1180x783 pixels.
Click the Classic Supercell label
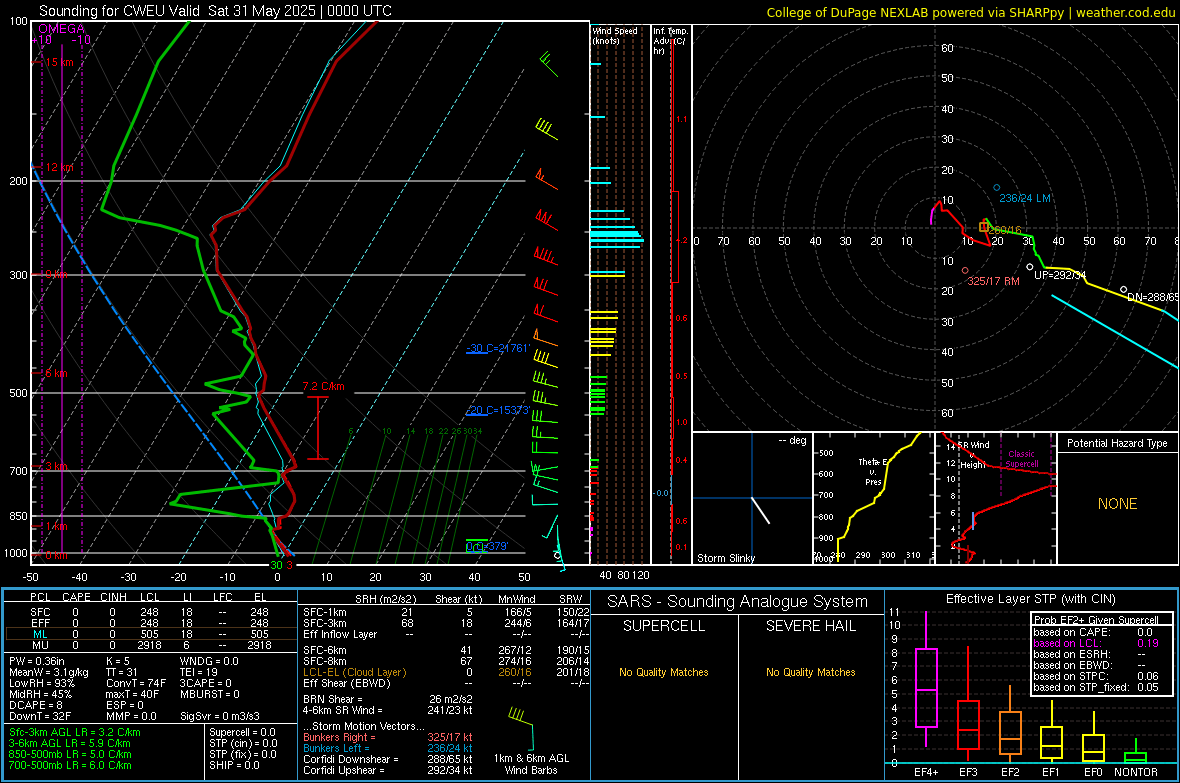1022,459
